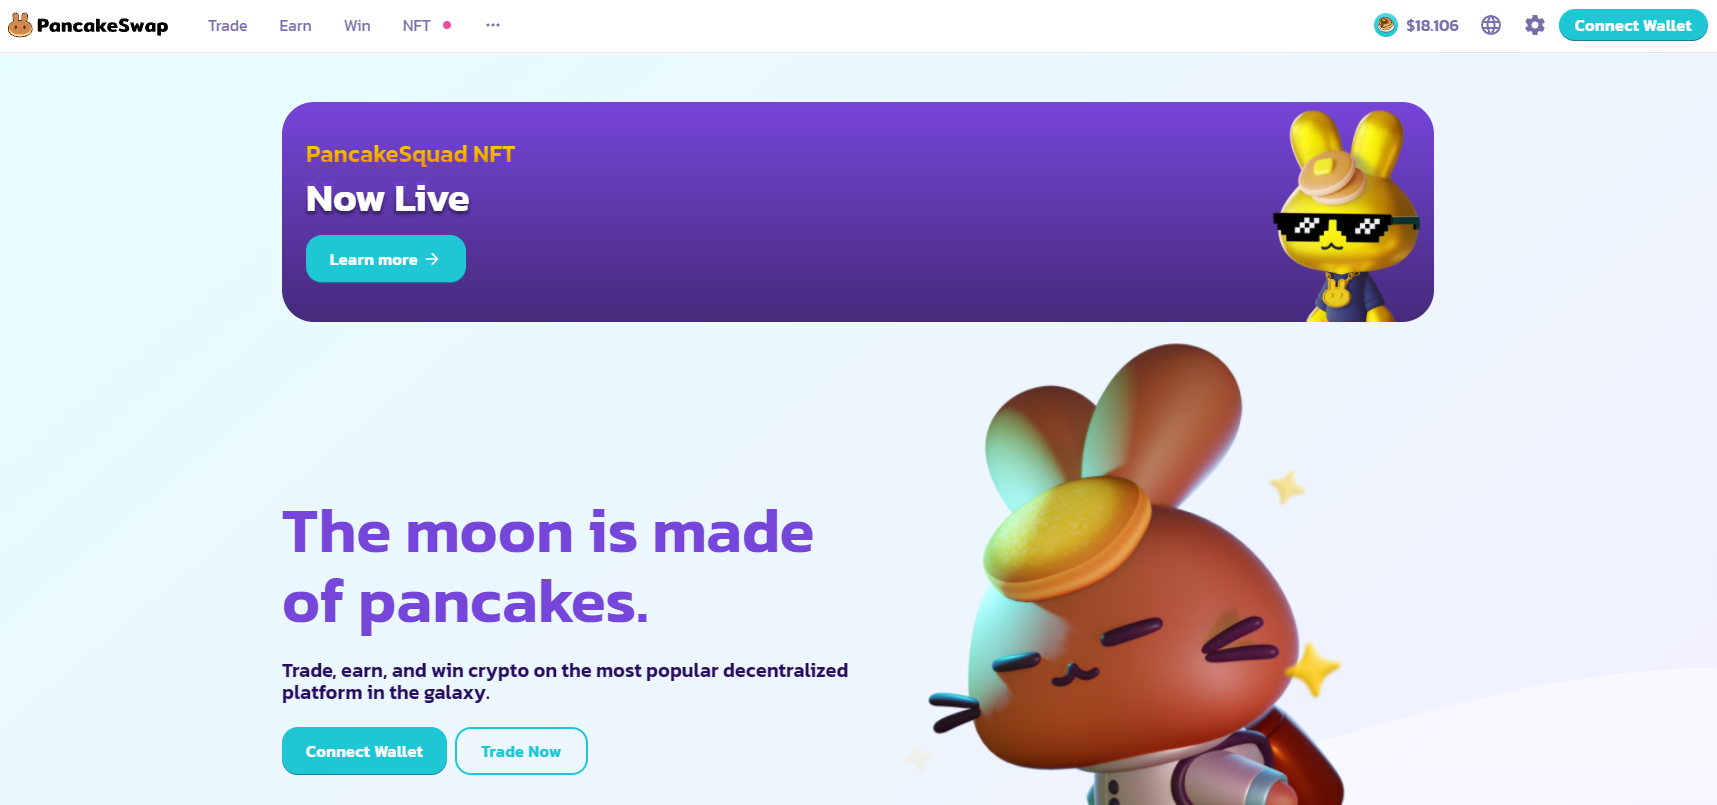Click Connect Wallet in the header
The width and height of the screenshot is (1717, 805).
[x=1633, y=25]
